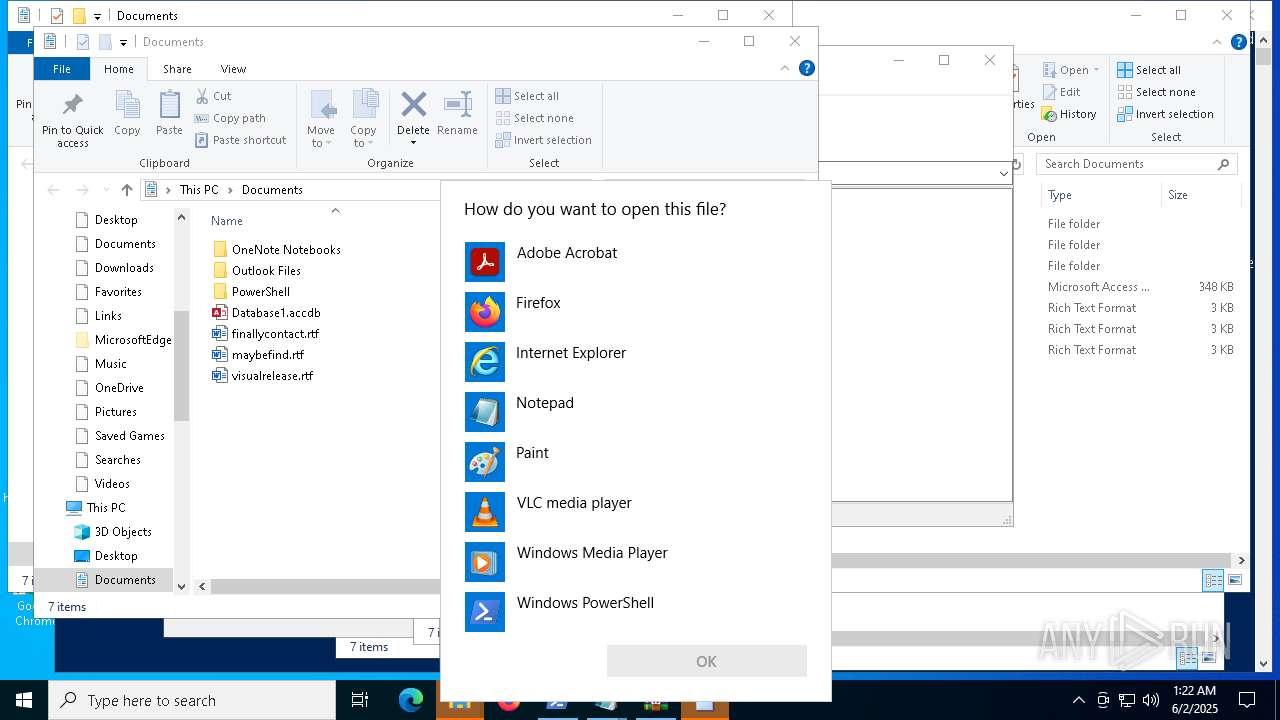Click Edit in the back window ribbon
The image size is (1280, 720).
click(1061, 92)
